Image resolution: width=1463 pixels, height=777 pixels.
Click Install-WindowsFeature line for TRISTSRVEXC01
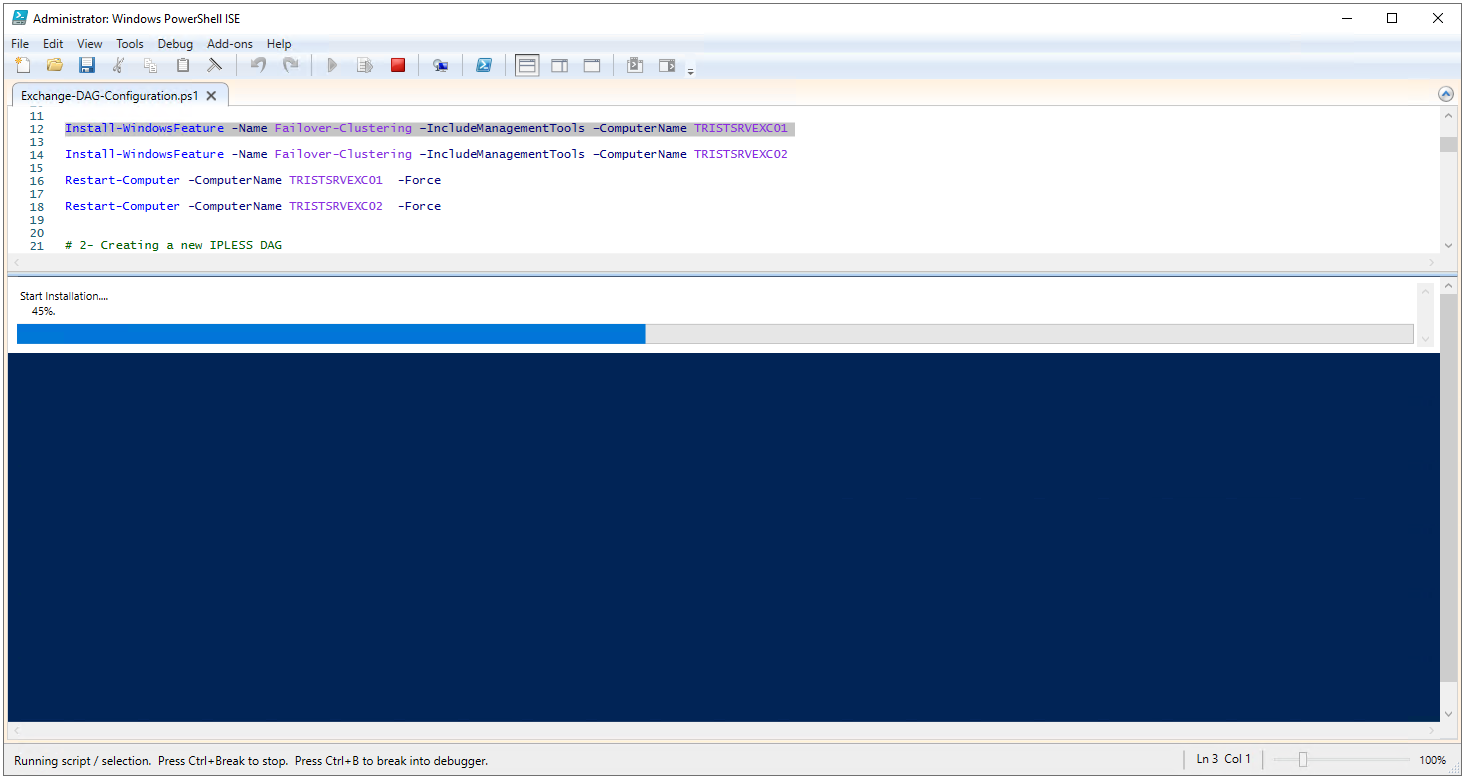(x=427, y=128)
